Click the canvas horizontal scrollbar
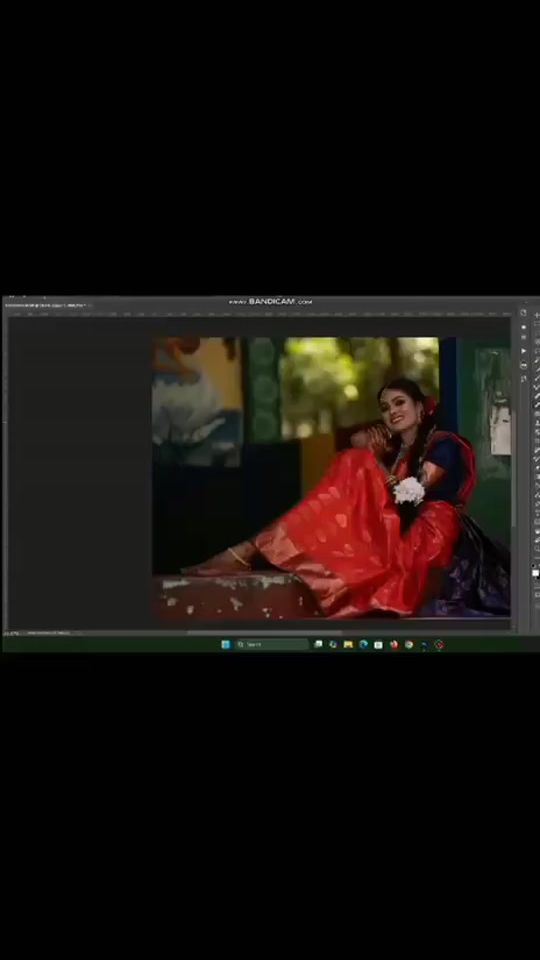 (x=263, y=632)
